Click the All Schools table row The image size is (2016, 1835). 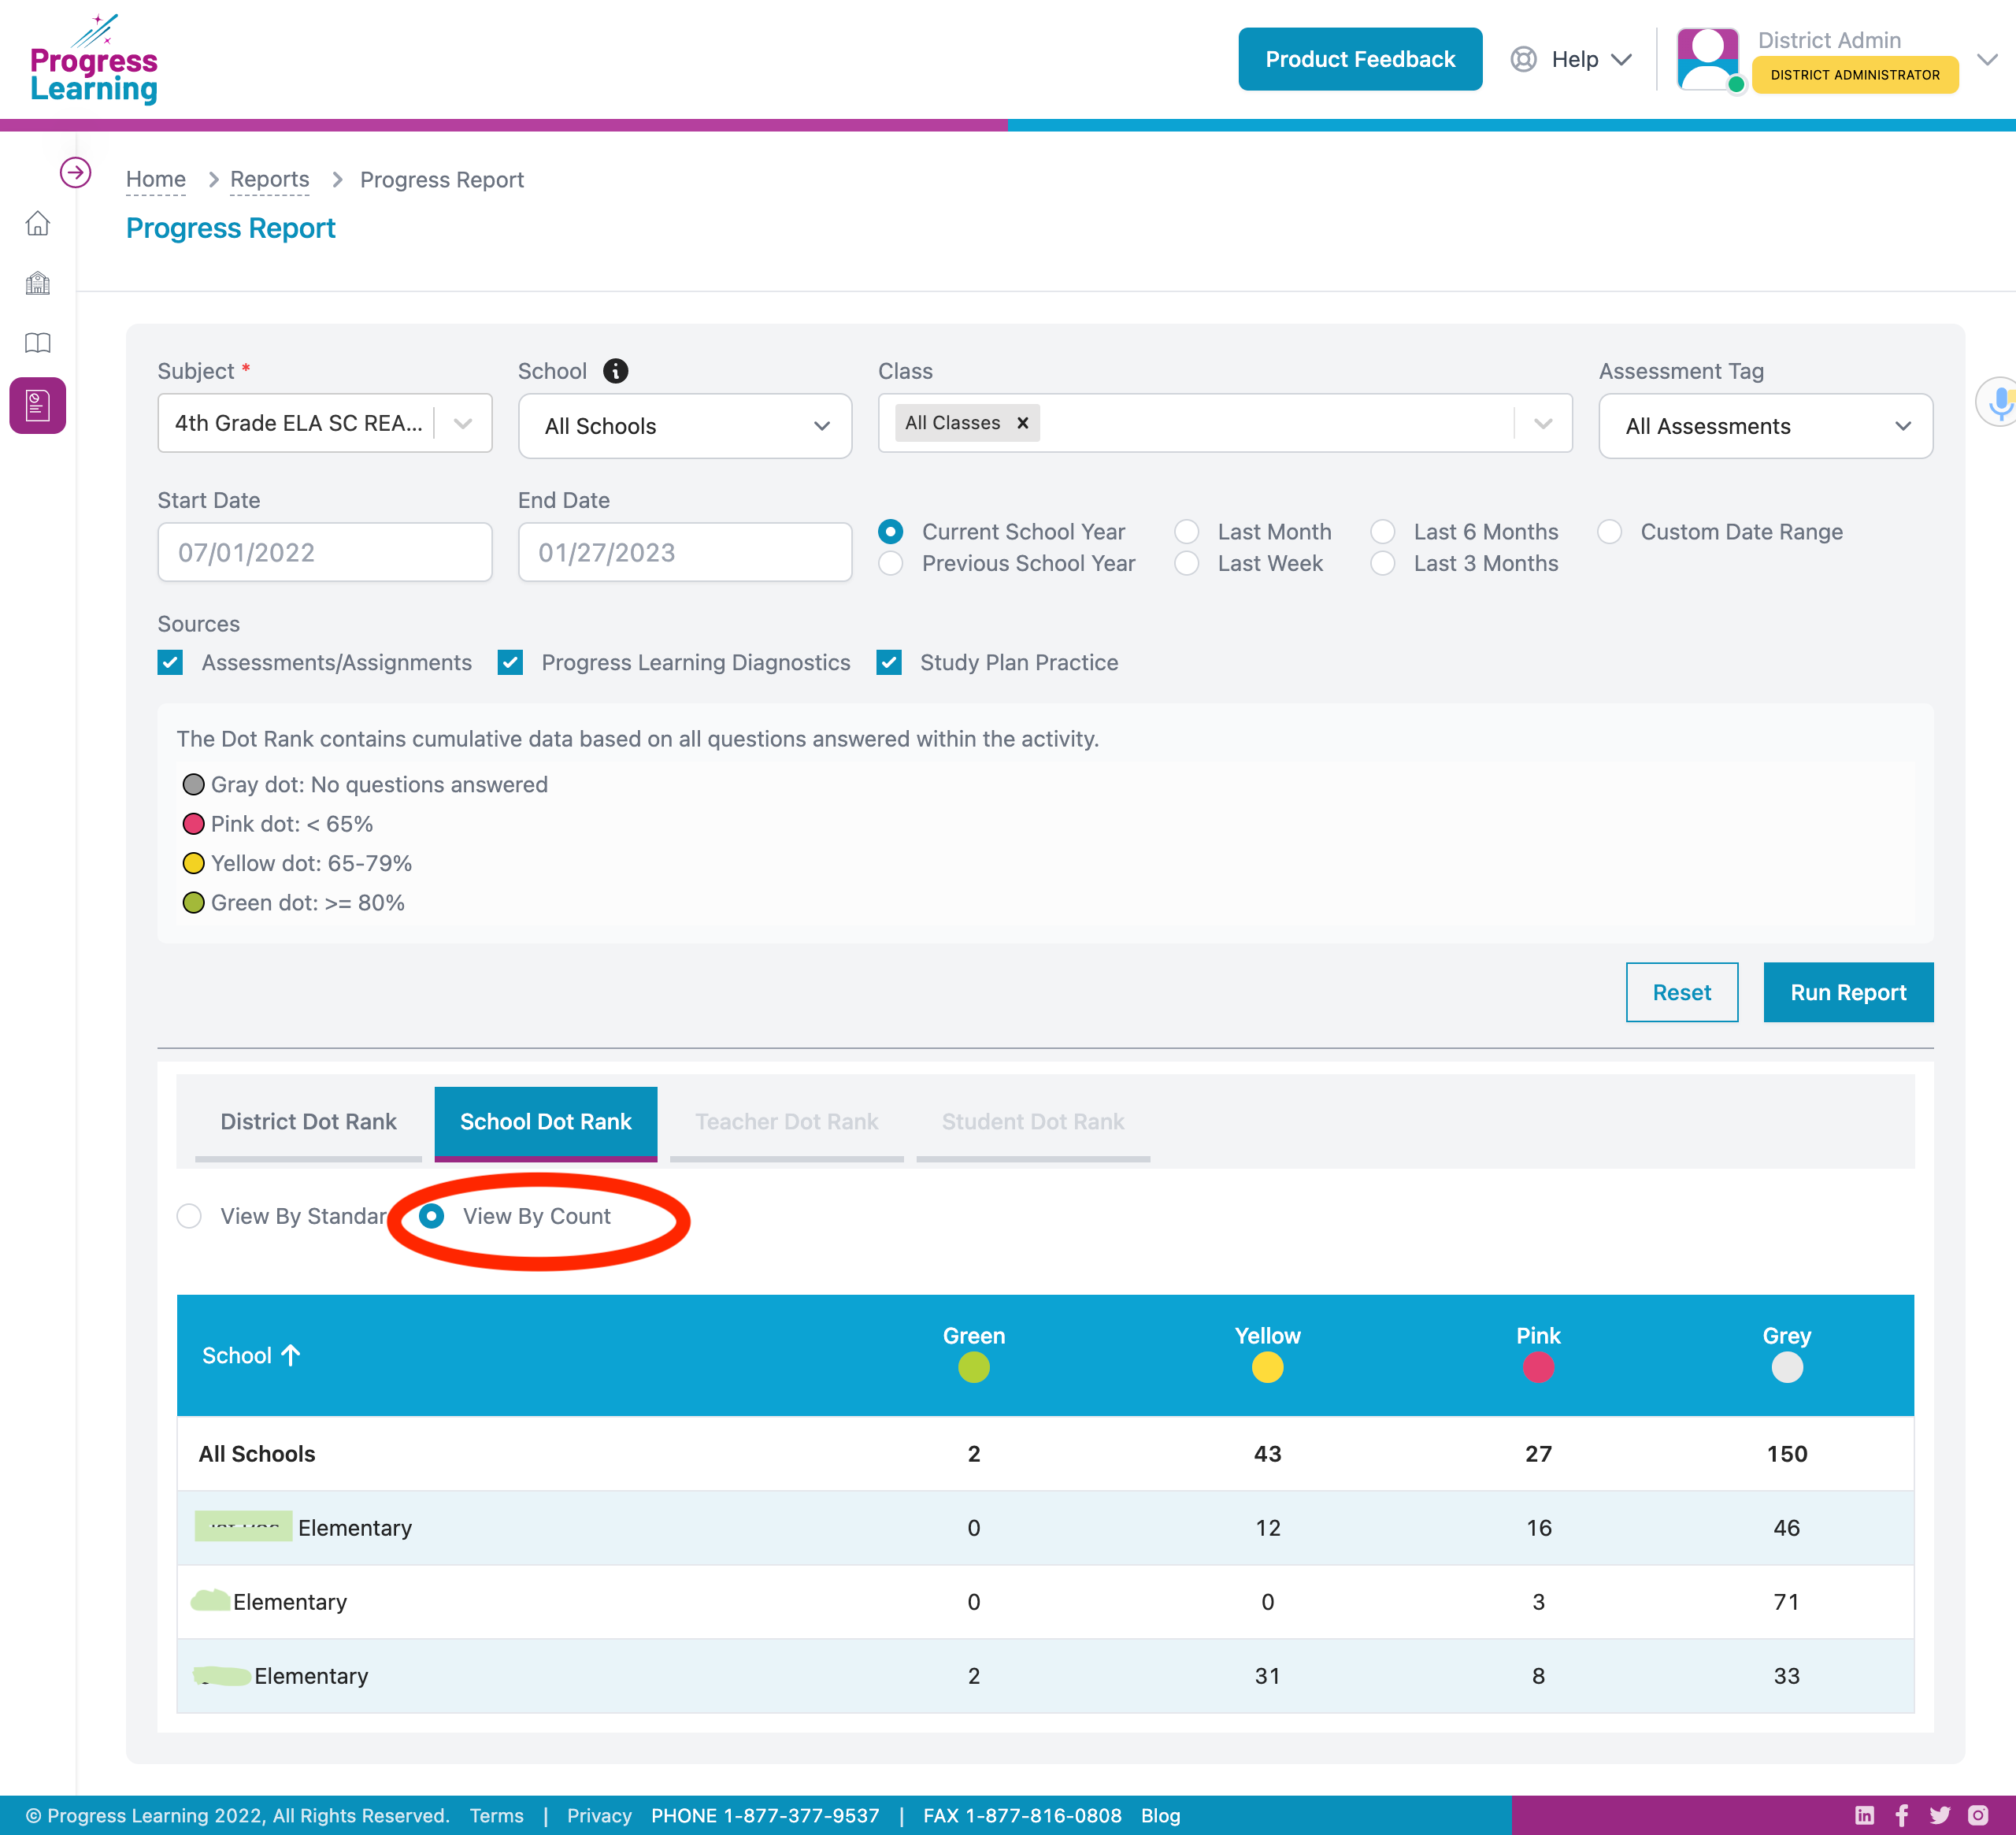point(1045,1453)
